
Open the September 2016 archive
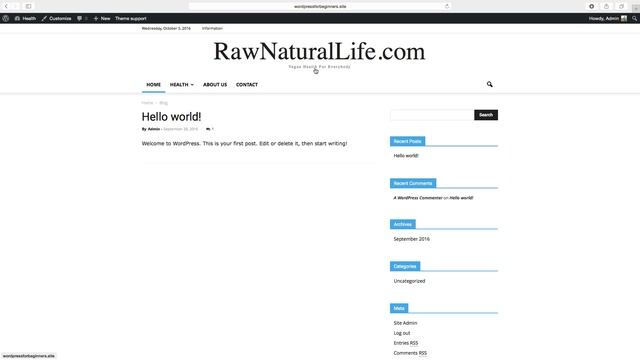[411, 239]
